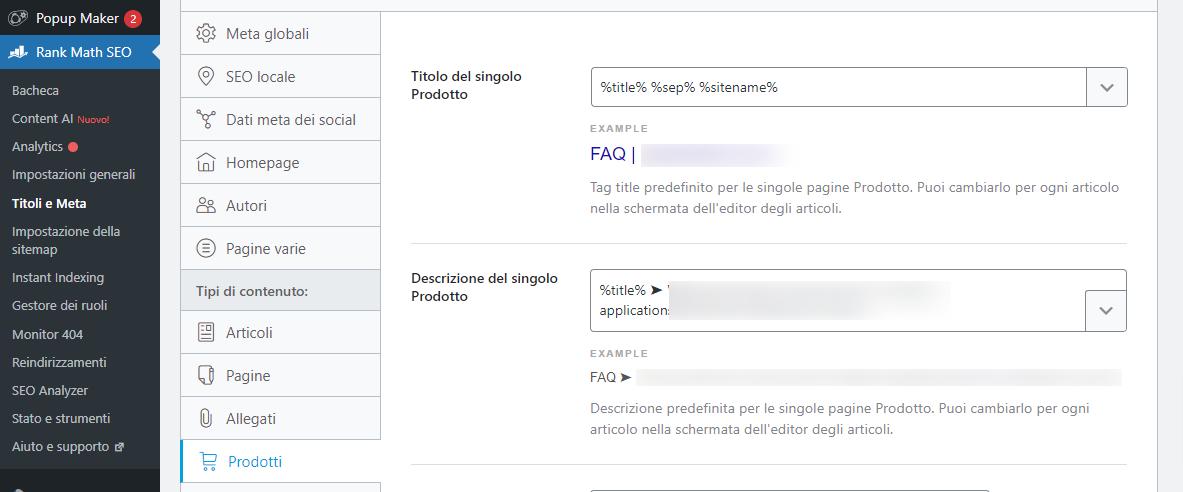1183x492 pixels.
Task: Click the Allegati paperclip icon
Action: click(207, 419)
